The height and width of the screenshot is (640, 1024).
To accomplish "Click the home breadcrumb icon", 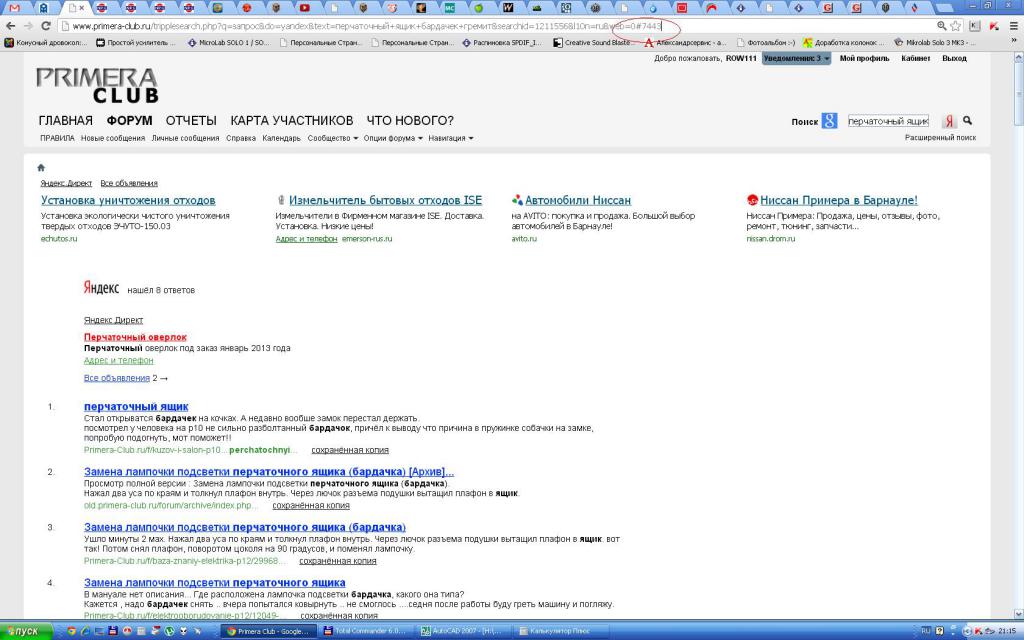I will (x=41, y=168).
